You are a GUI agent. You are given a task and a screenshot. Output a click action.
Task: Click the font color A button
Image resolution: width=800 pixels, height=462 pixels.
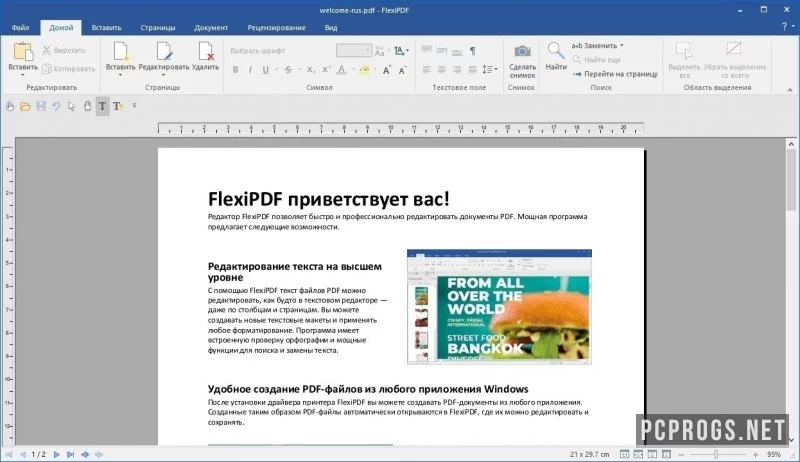point(341,70)
